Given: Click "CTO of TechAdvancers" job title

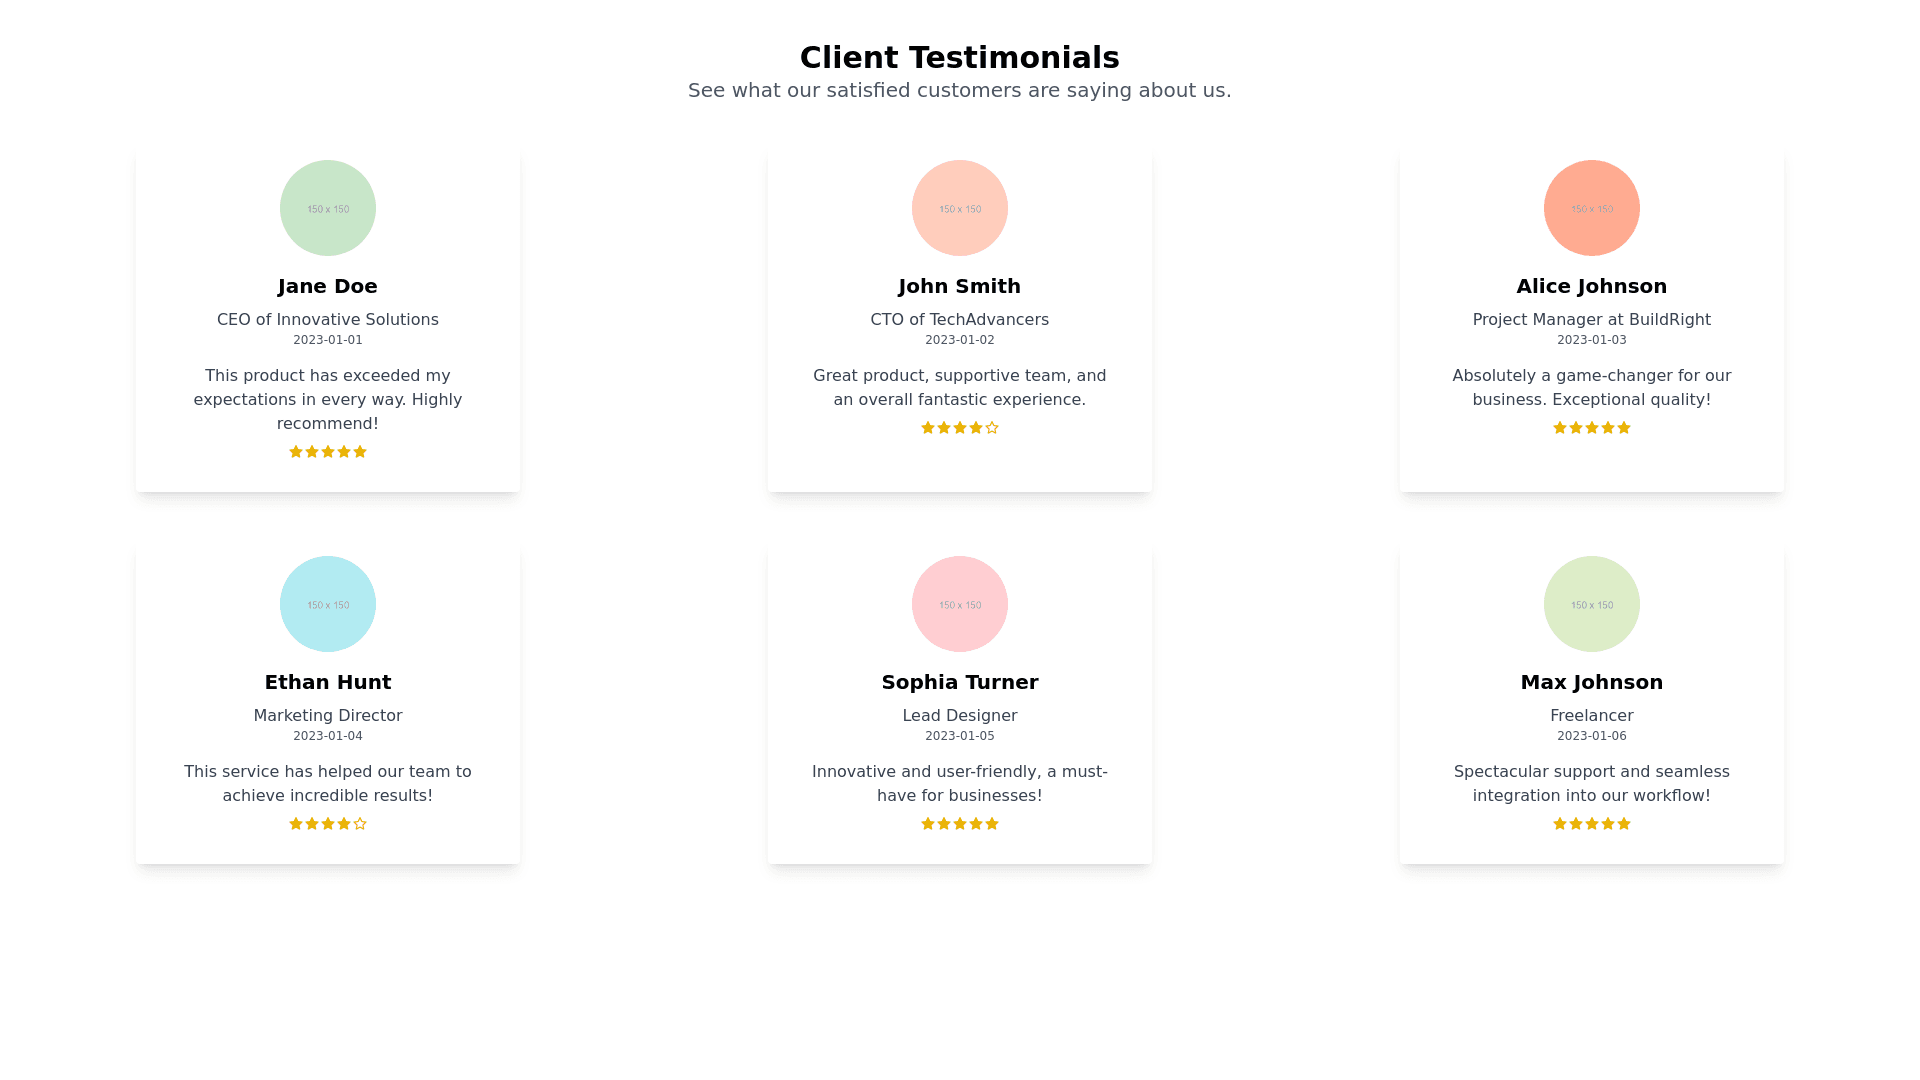Looking at the screenshot, I should coord(960,320).
